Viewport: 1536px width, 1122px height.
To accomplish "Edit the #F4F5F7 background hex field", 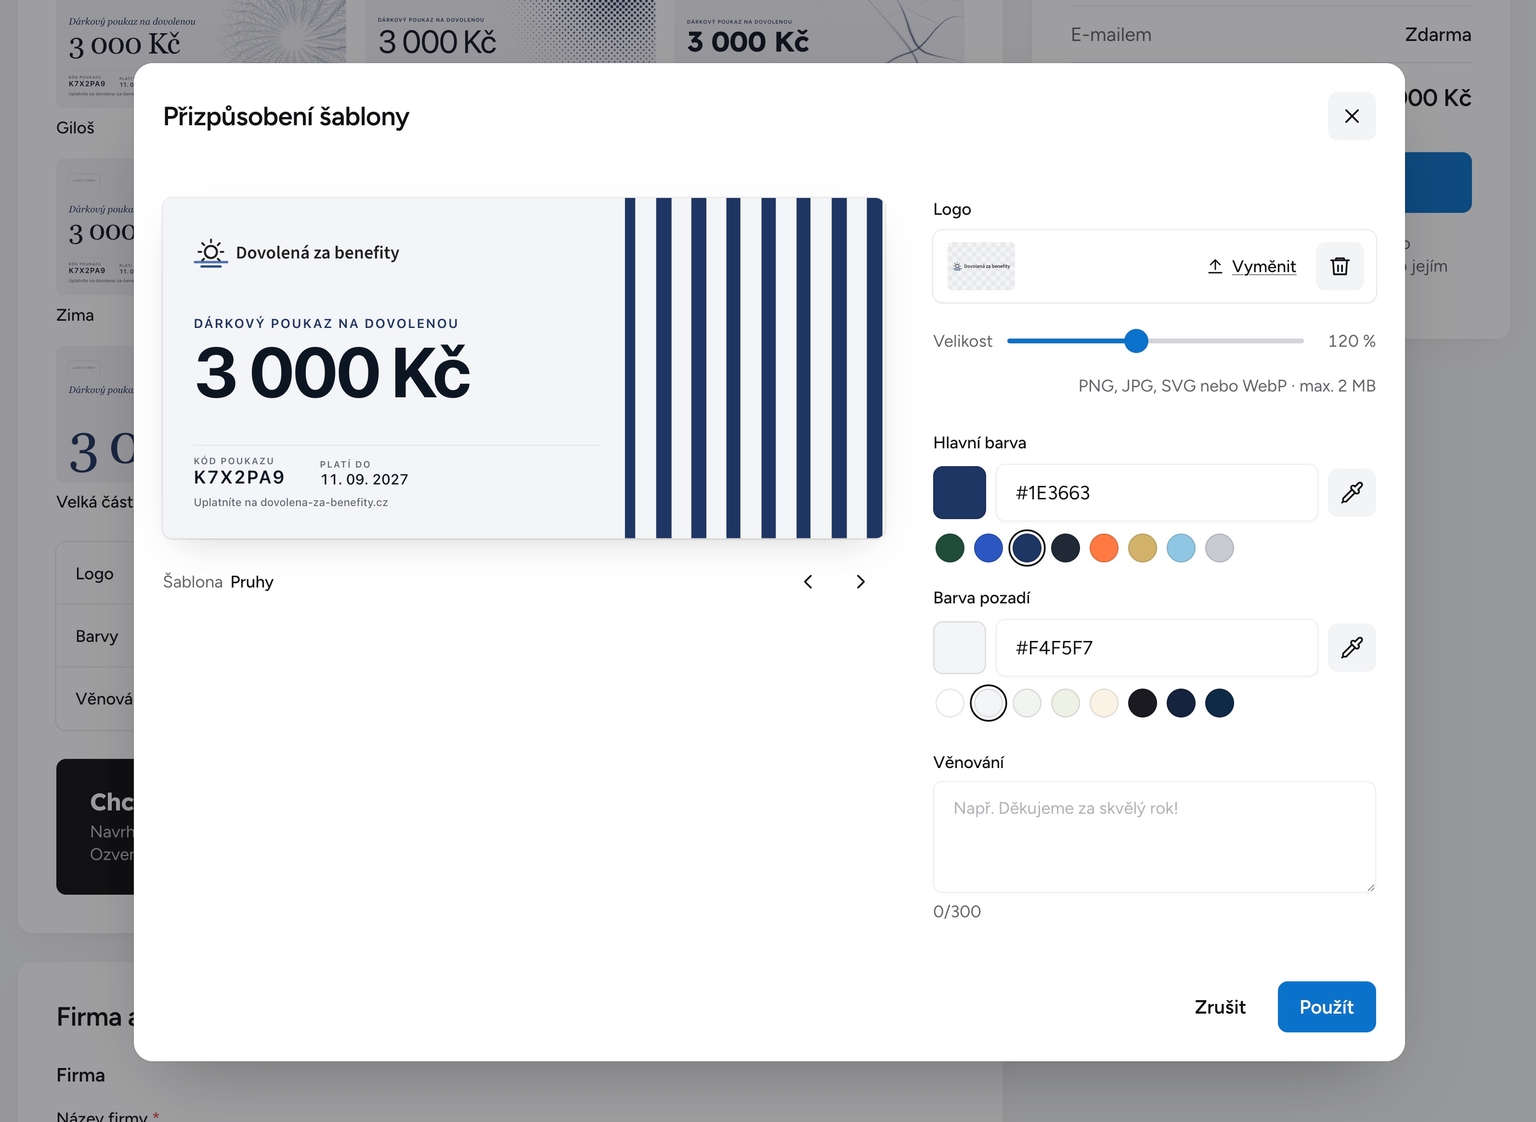I will point(1156,647).
